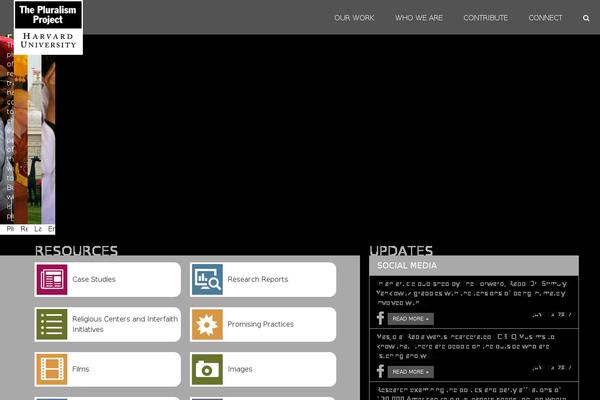
Task: Follow the Case Studies link text
Action: 94,279
